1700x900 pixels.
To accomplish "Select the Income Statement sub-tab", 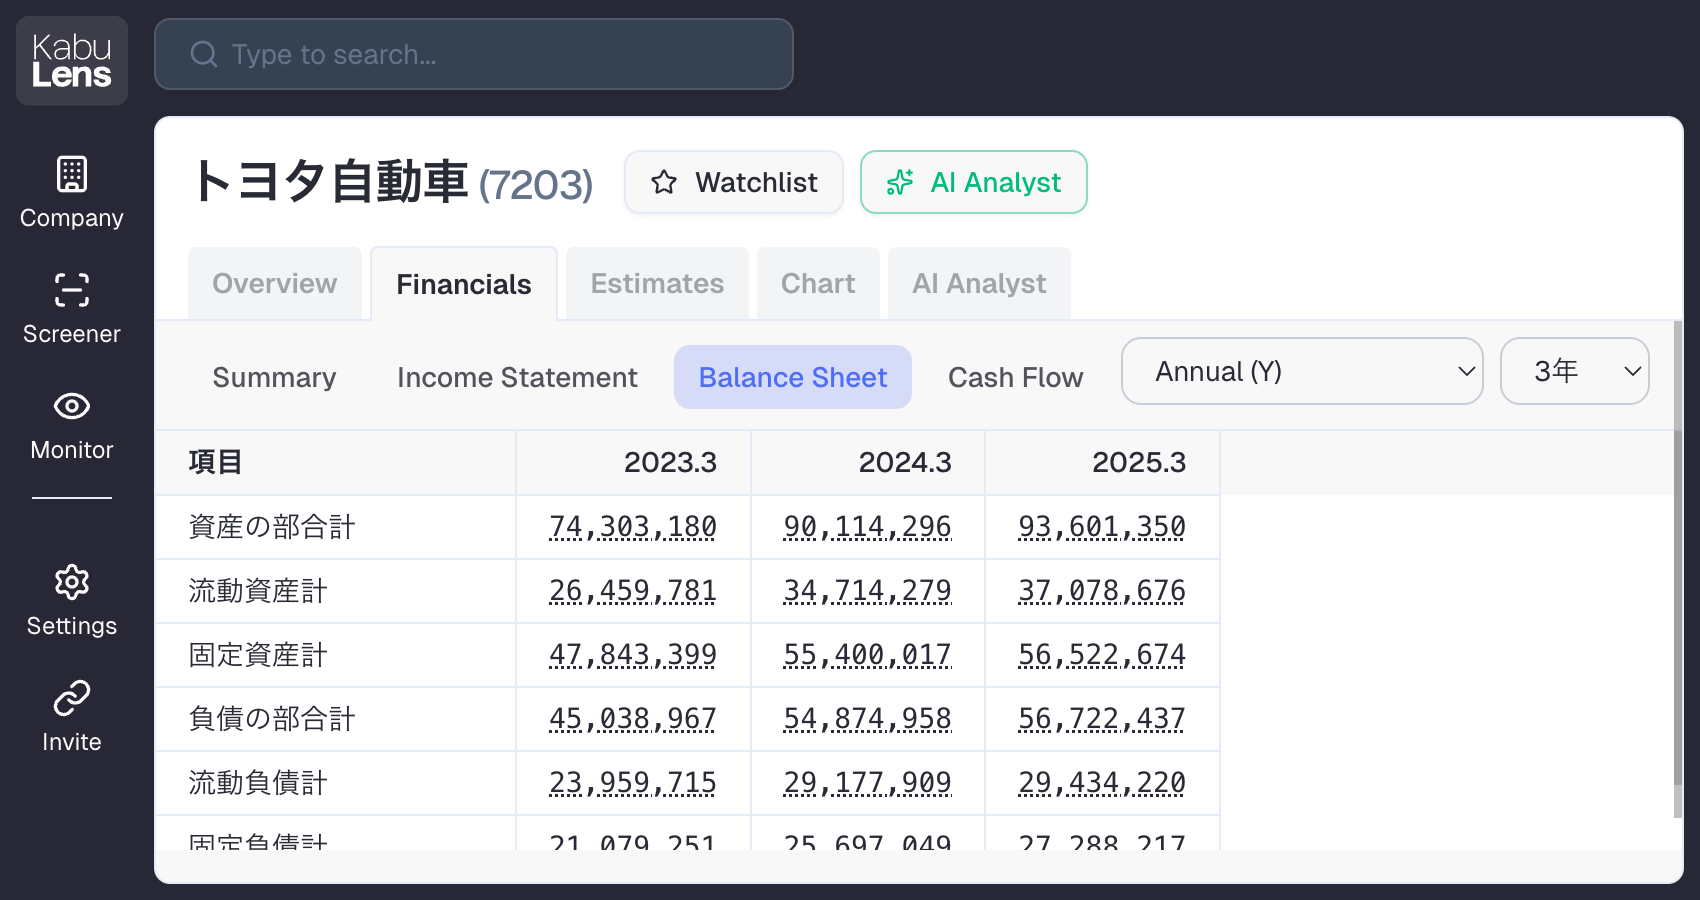I will coord(517,377).
